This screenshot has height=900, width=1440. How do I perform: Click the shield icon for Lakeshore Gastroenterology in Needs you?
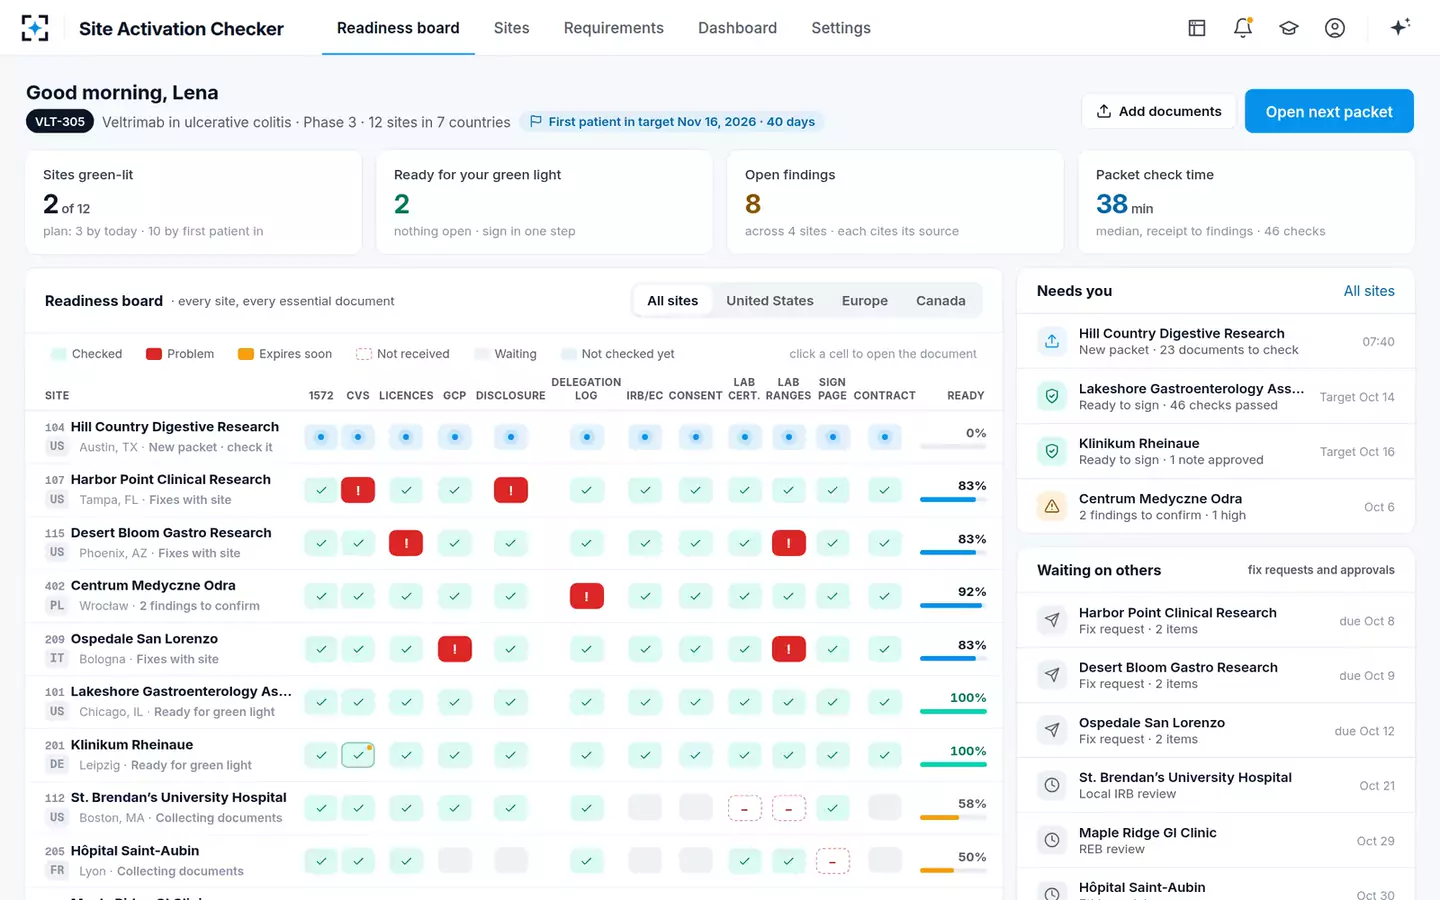1052,396
